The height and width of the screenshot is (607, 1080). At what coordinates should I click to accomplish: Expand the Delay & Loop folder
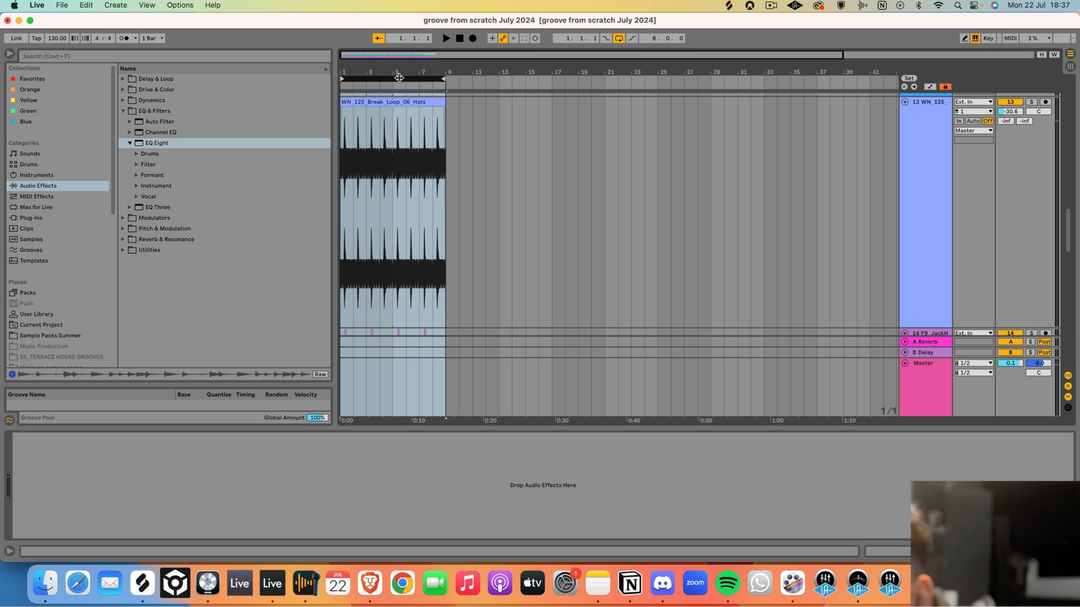point(123,79)
